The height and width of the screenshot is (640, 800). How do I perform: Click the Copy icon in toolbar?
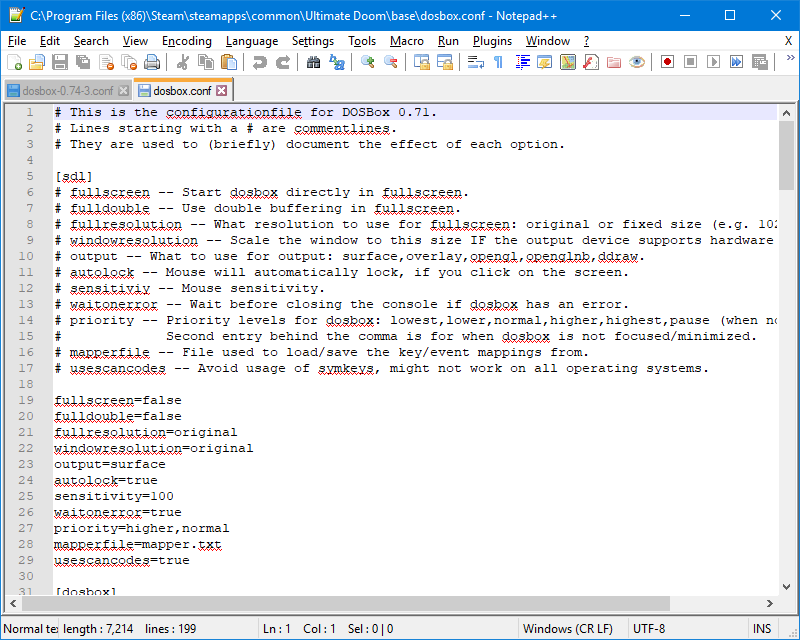pyautogui.click(x=206, y=62)
